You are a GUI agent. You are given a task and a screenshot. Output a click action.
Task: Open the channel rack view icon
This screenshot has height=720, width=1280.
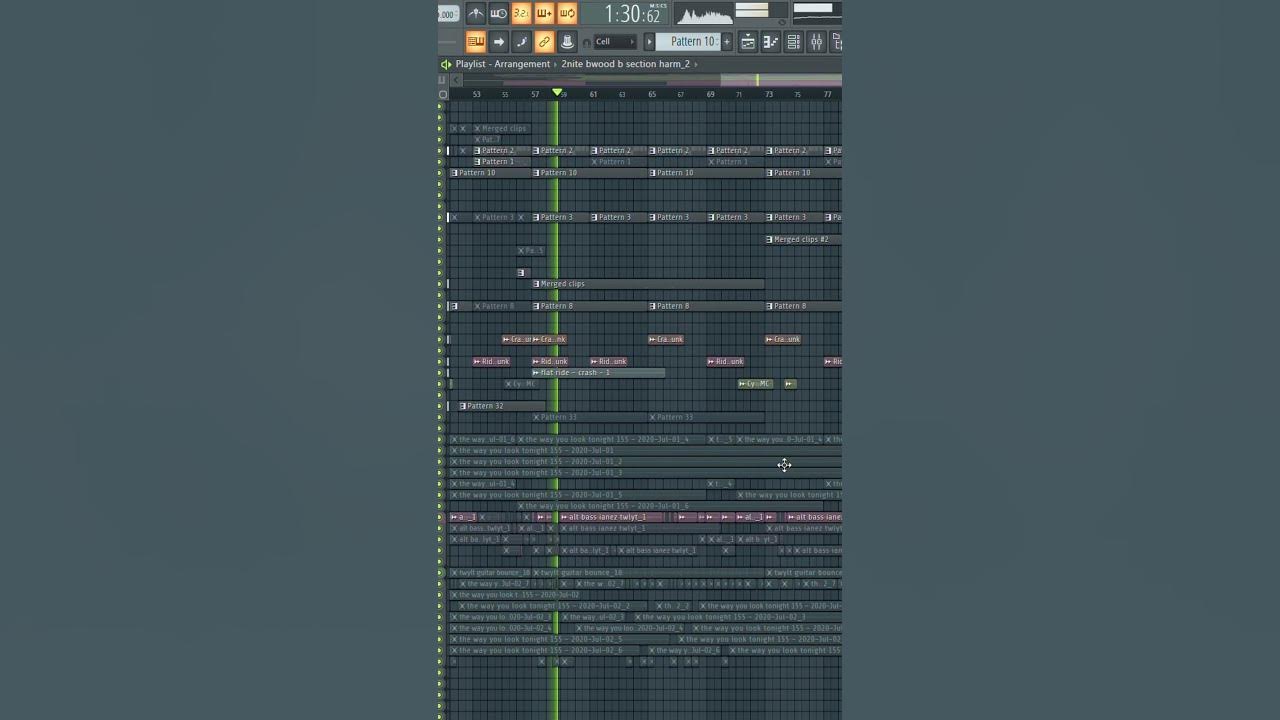[x=793, y=42]
